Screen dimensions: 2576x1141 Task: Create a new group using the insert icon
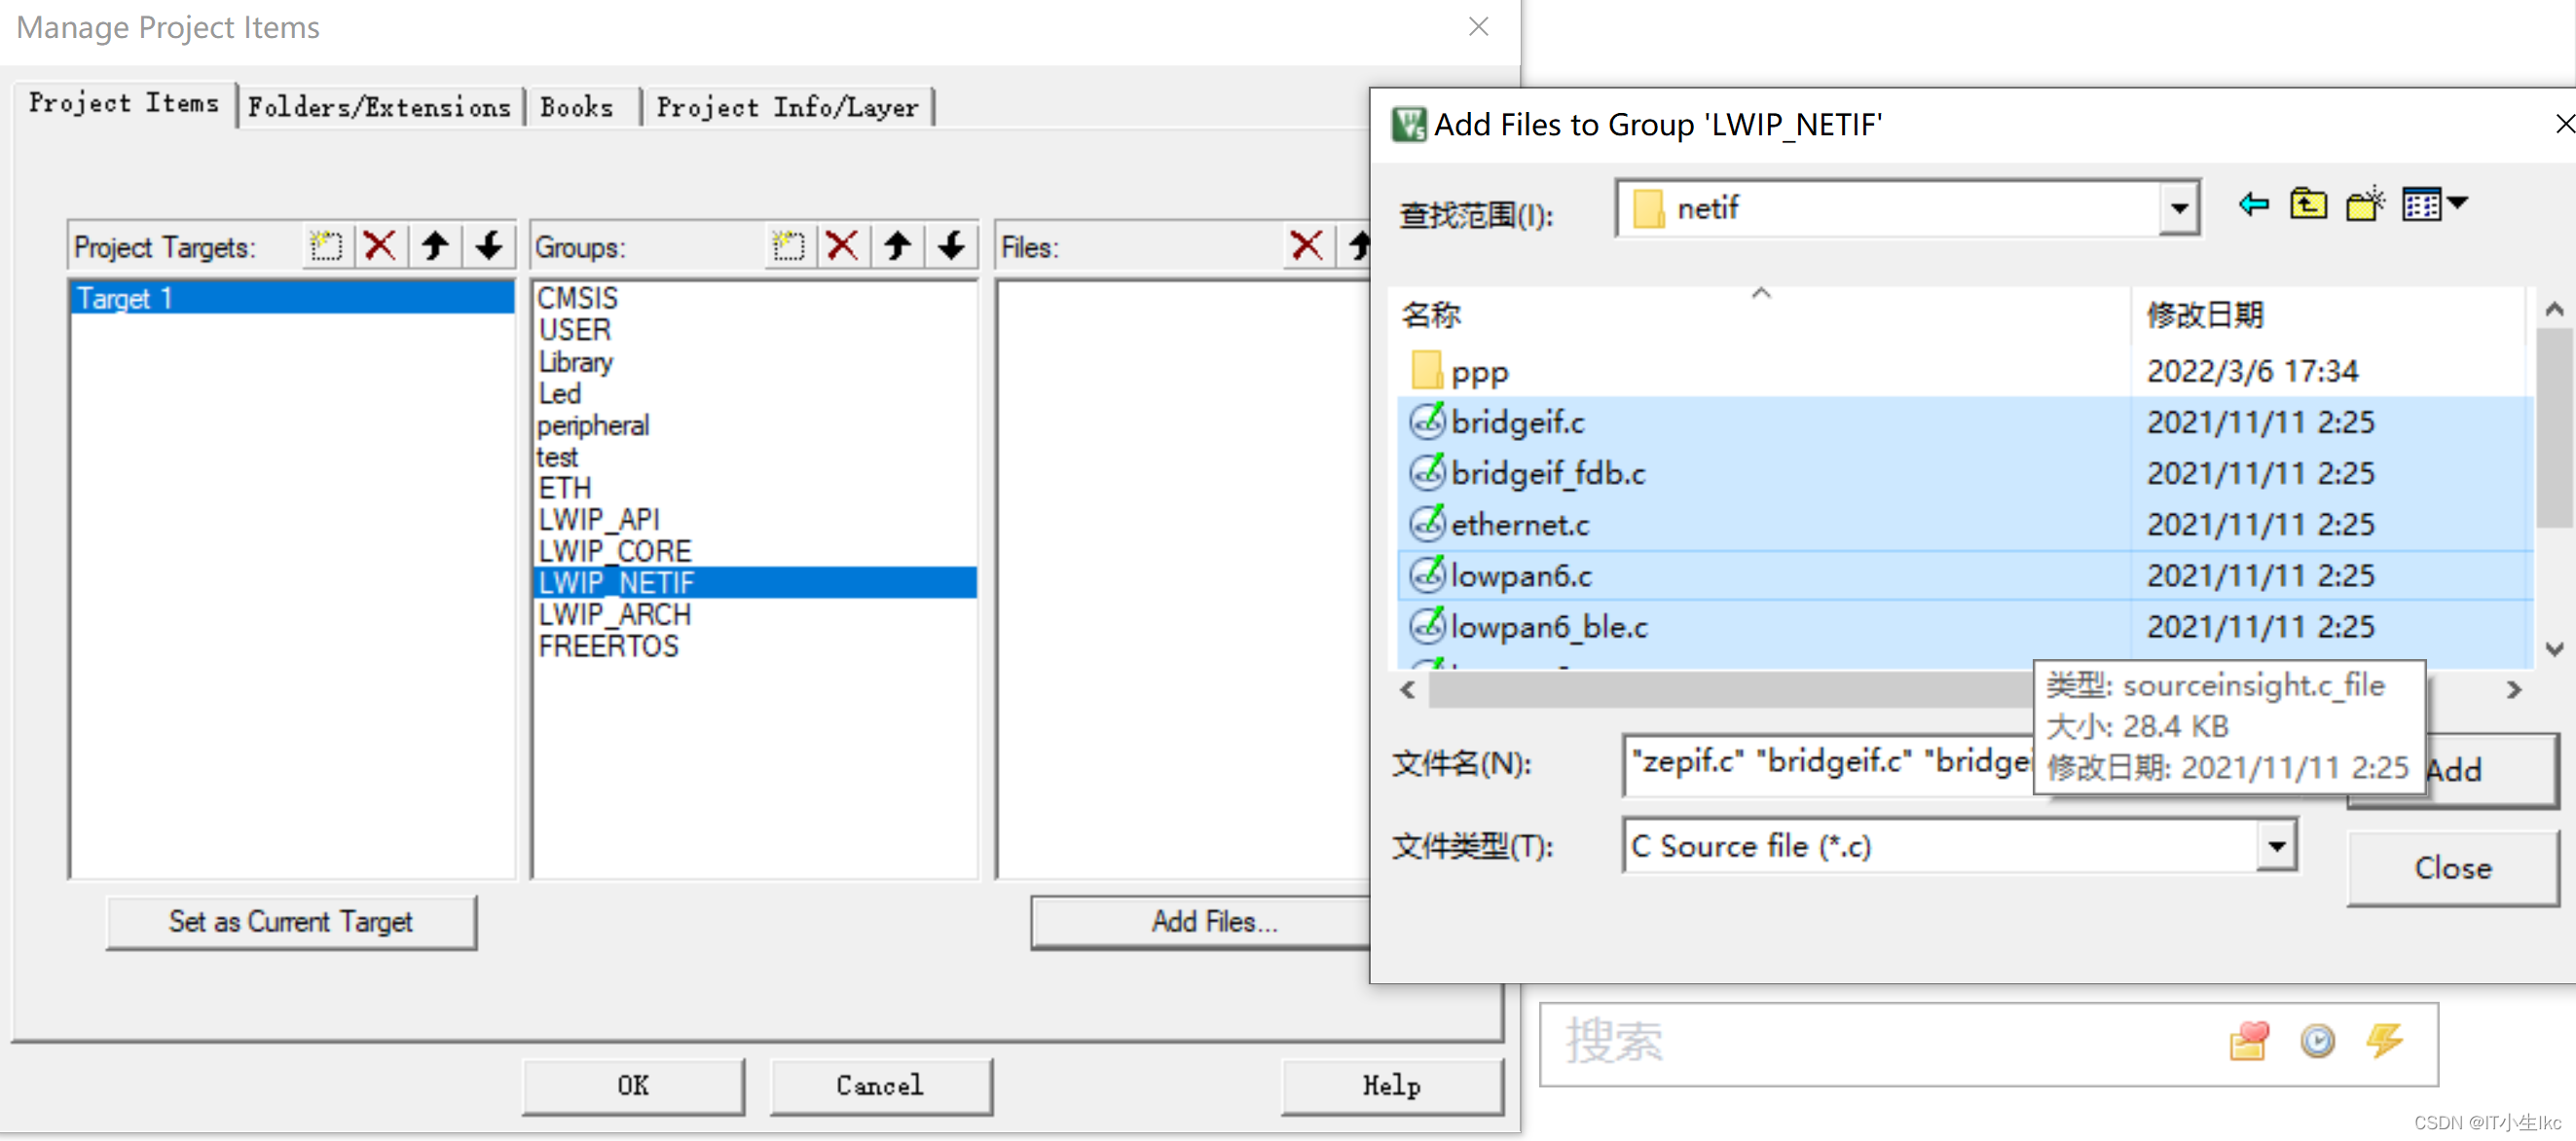pyautogui.click(x=790, y=246)
